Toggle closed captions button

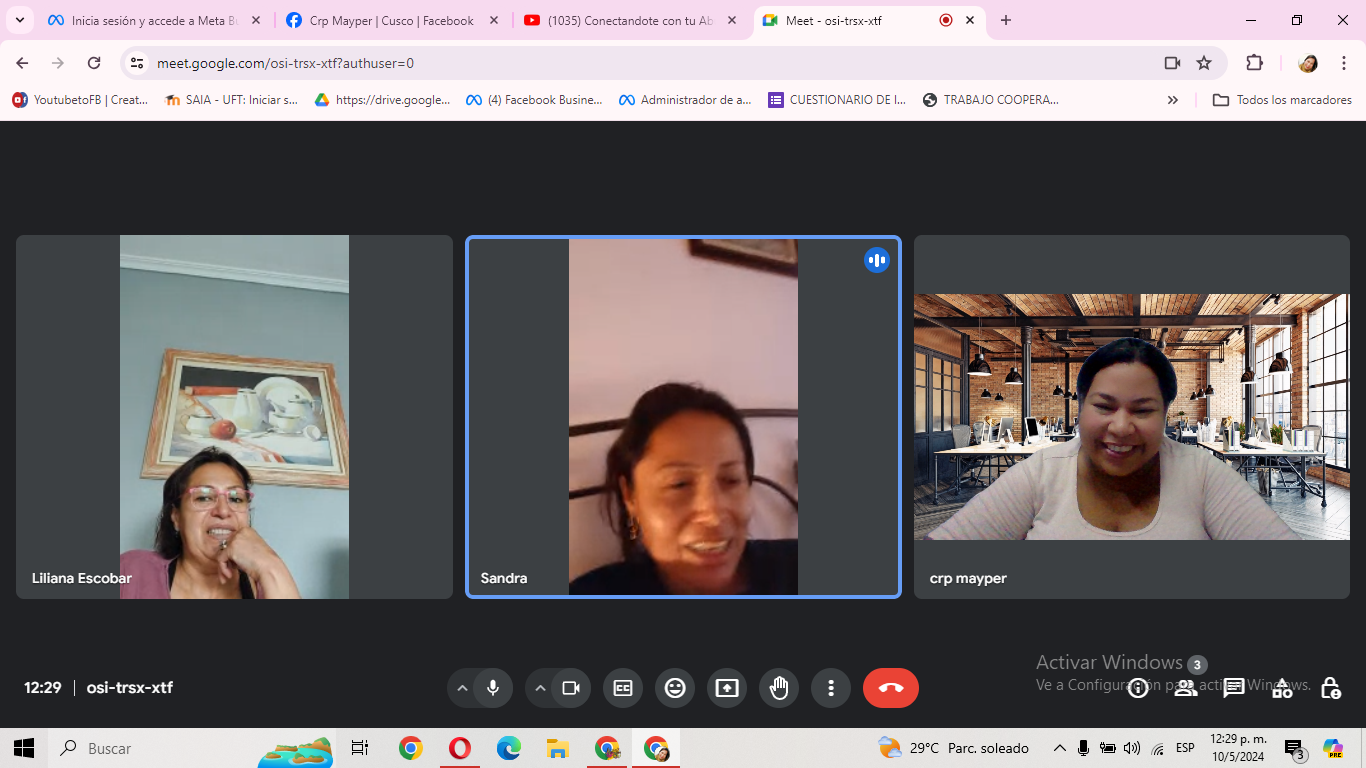tap(623, 688)
